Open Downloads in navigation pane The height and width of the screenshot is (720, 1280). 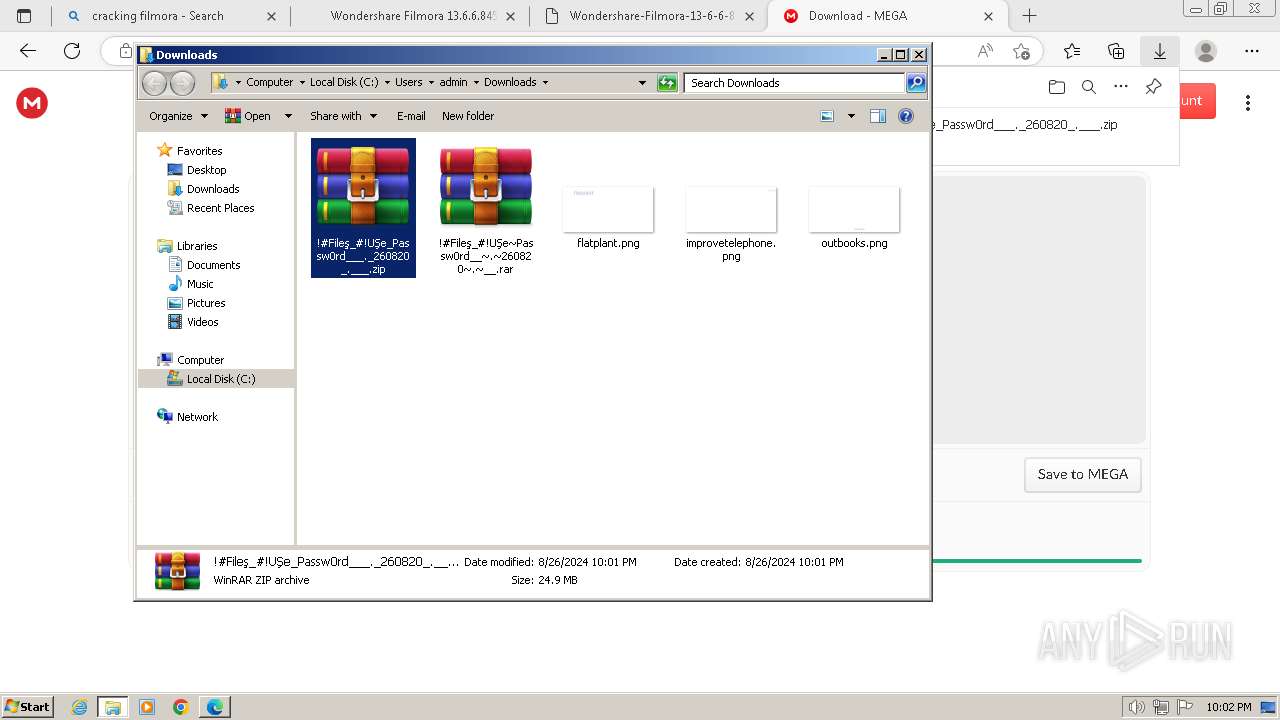[x=213, y=189]
